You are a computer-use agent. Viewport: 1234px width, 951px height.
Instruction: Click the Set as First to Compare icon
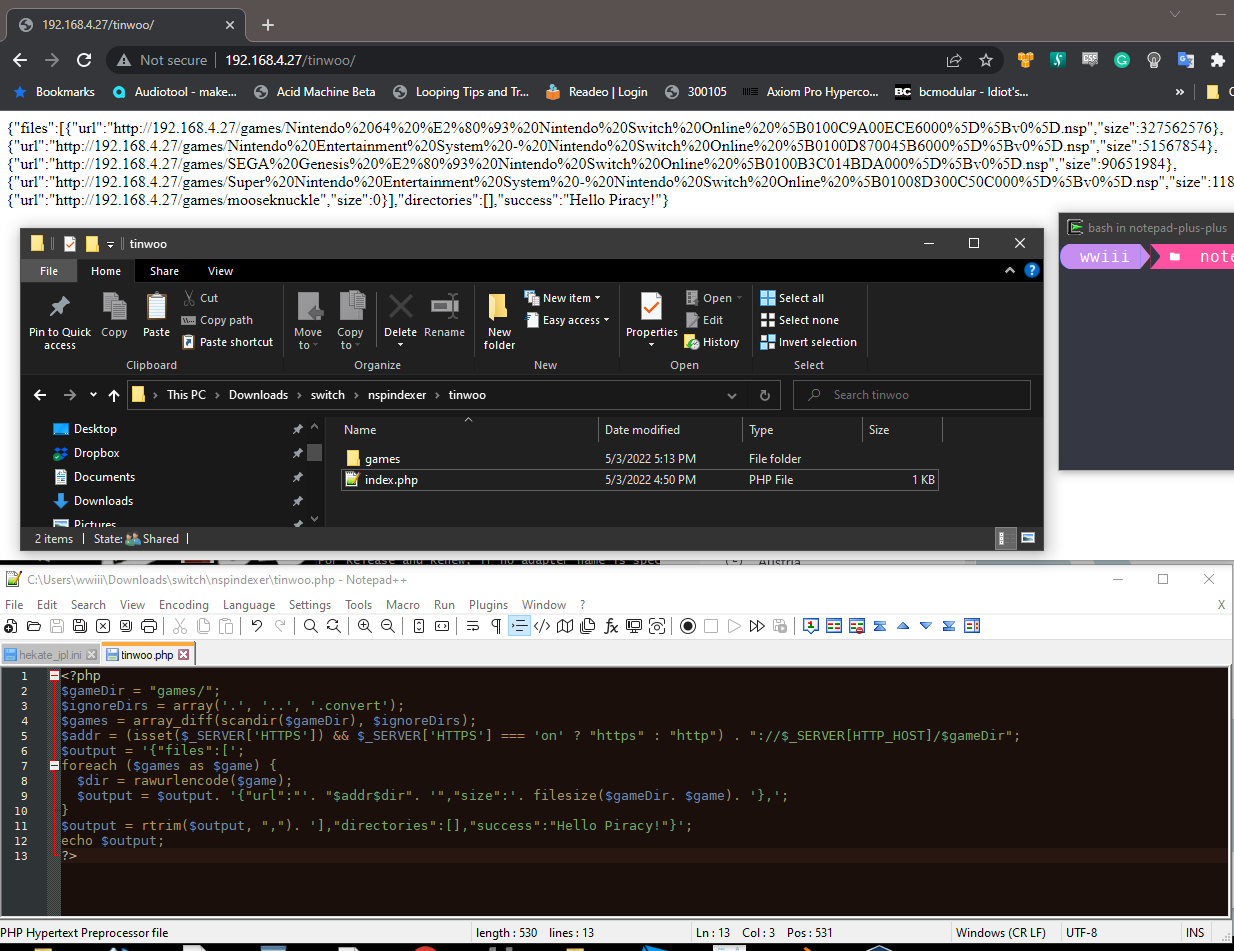click(811, 626)
